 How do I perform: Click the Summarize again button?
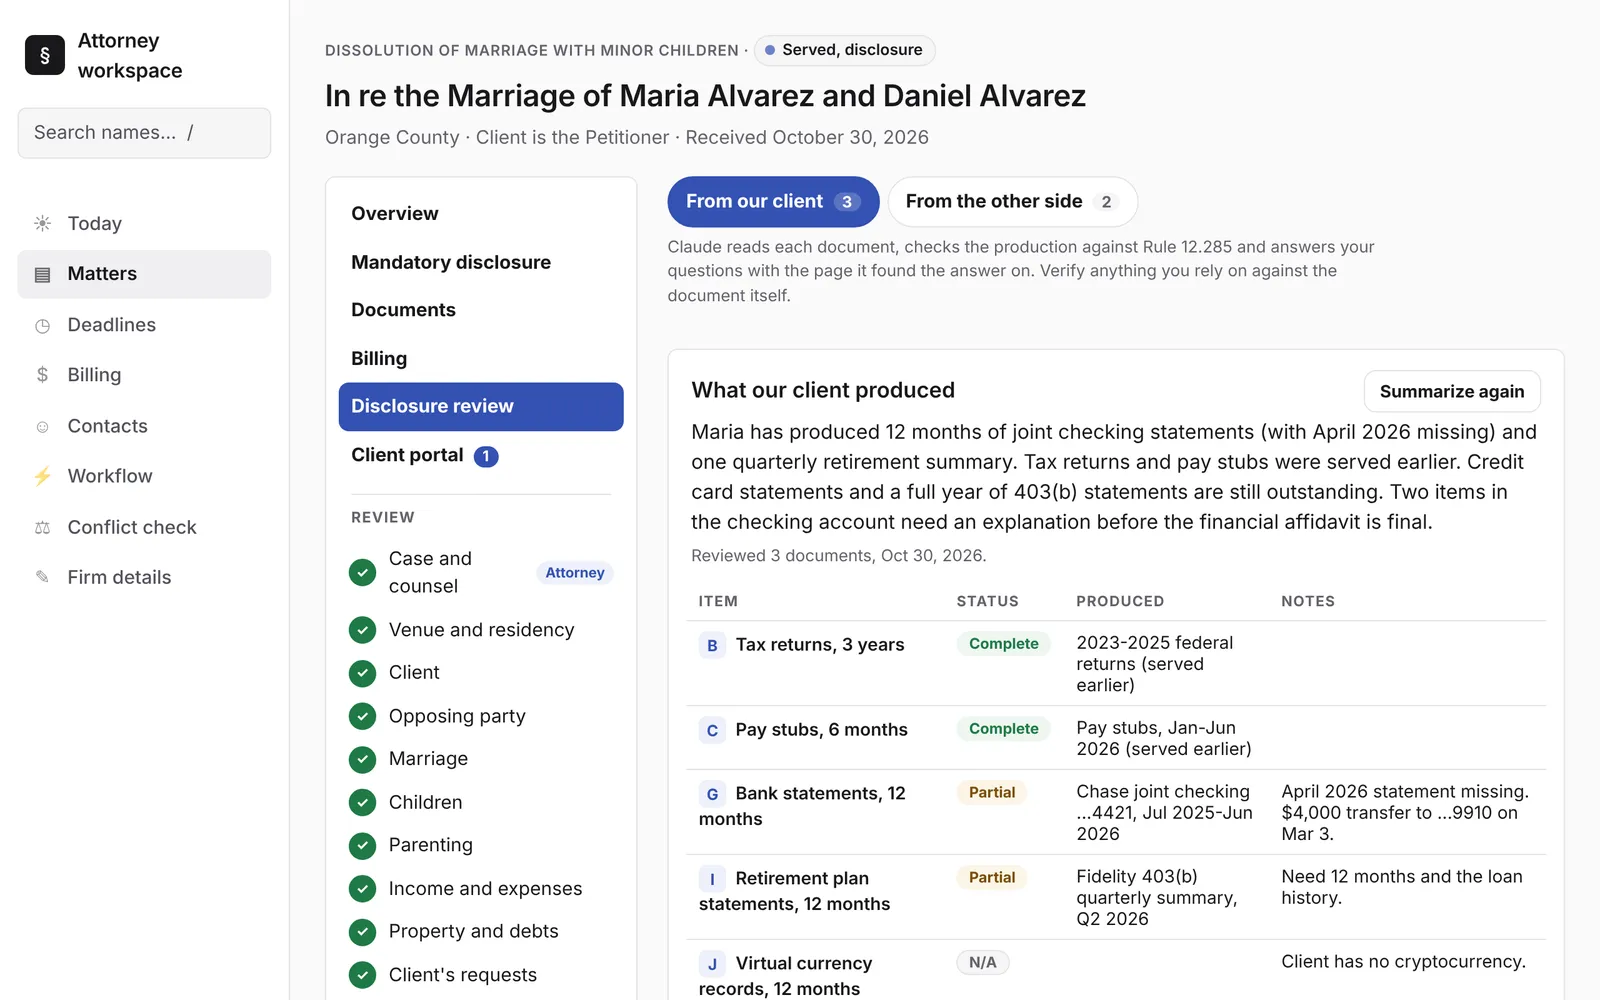(1452, 391)
